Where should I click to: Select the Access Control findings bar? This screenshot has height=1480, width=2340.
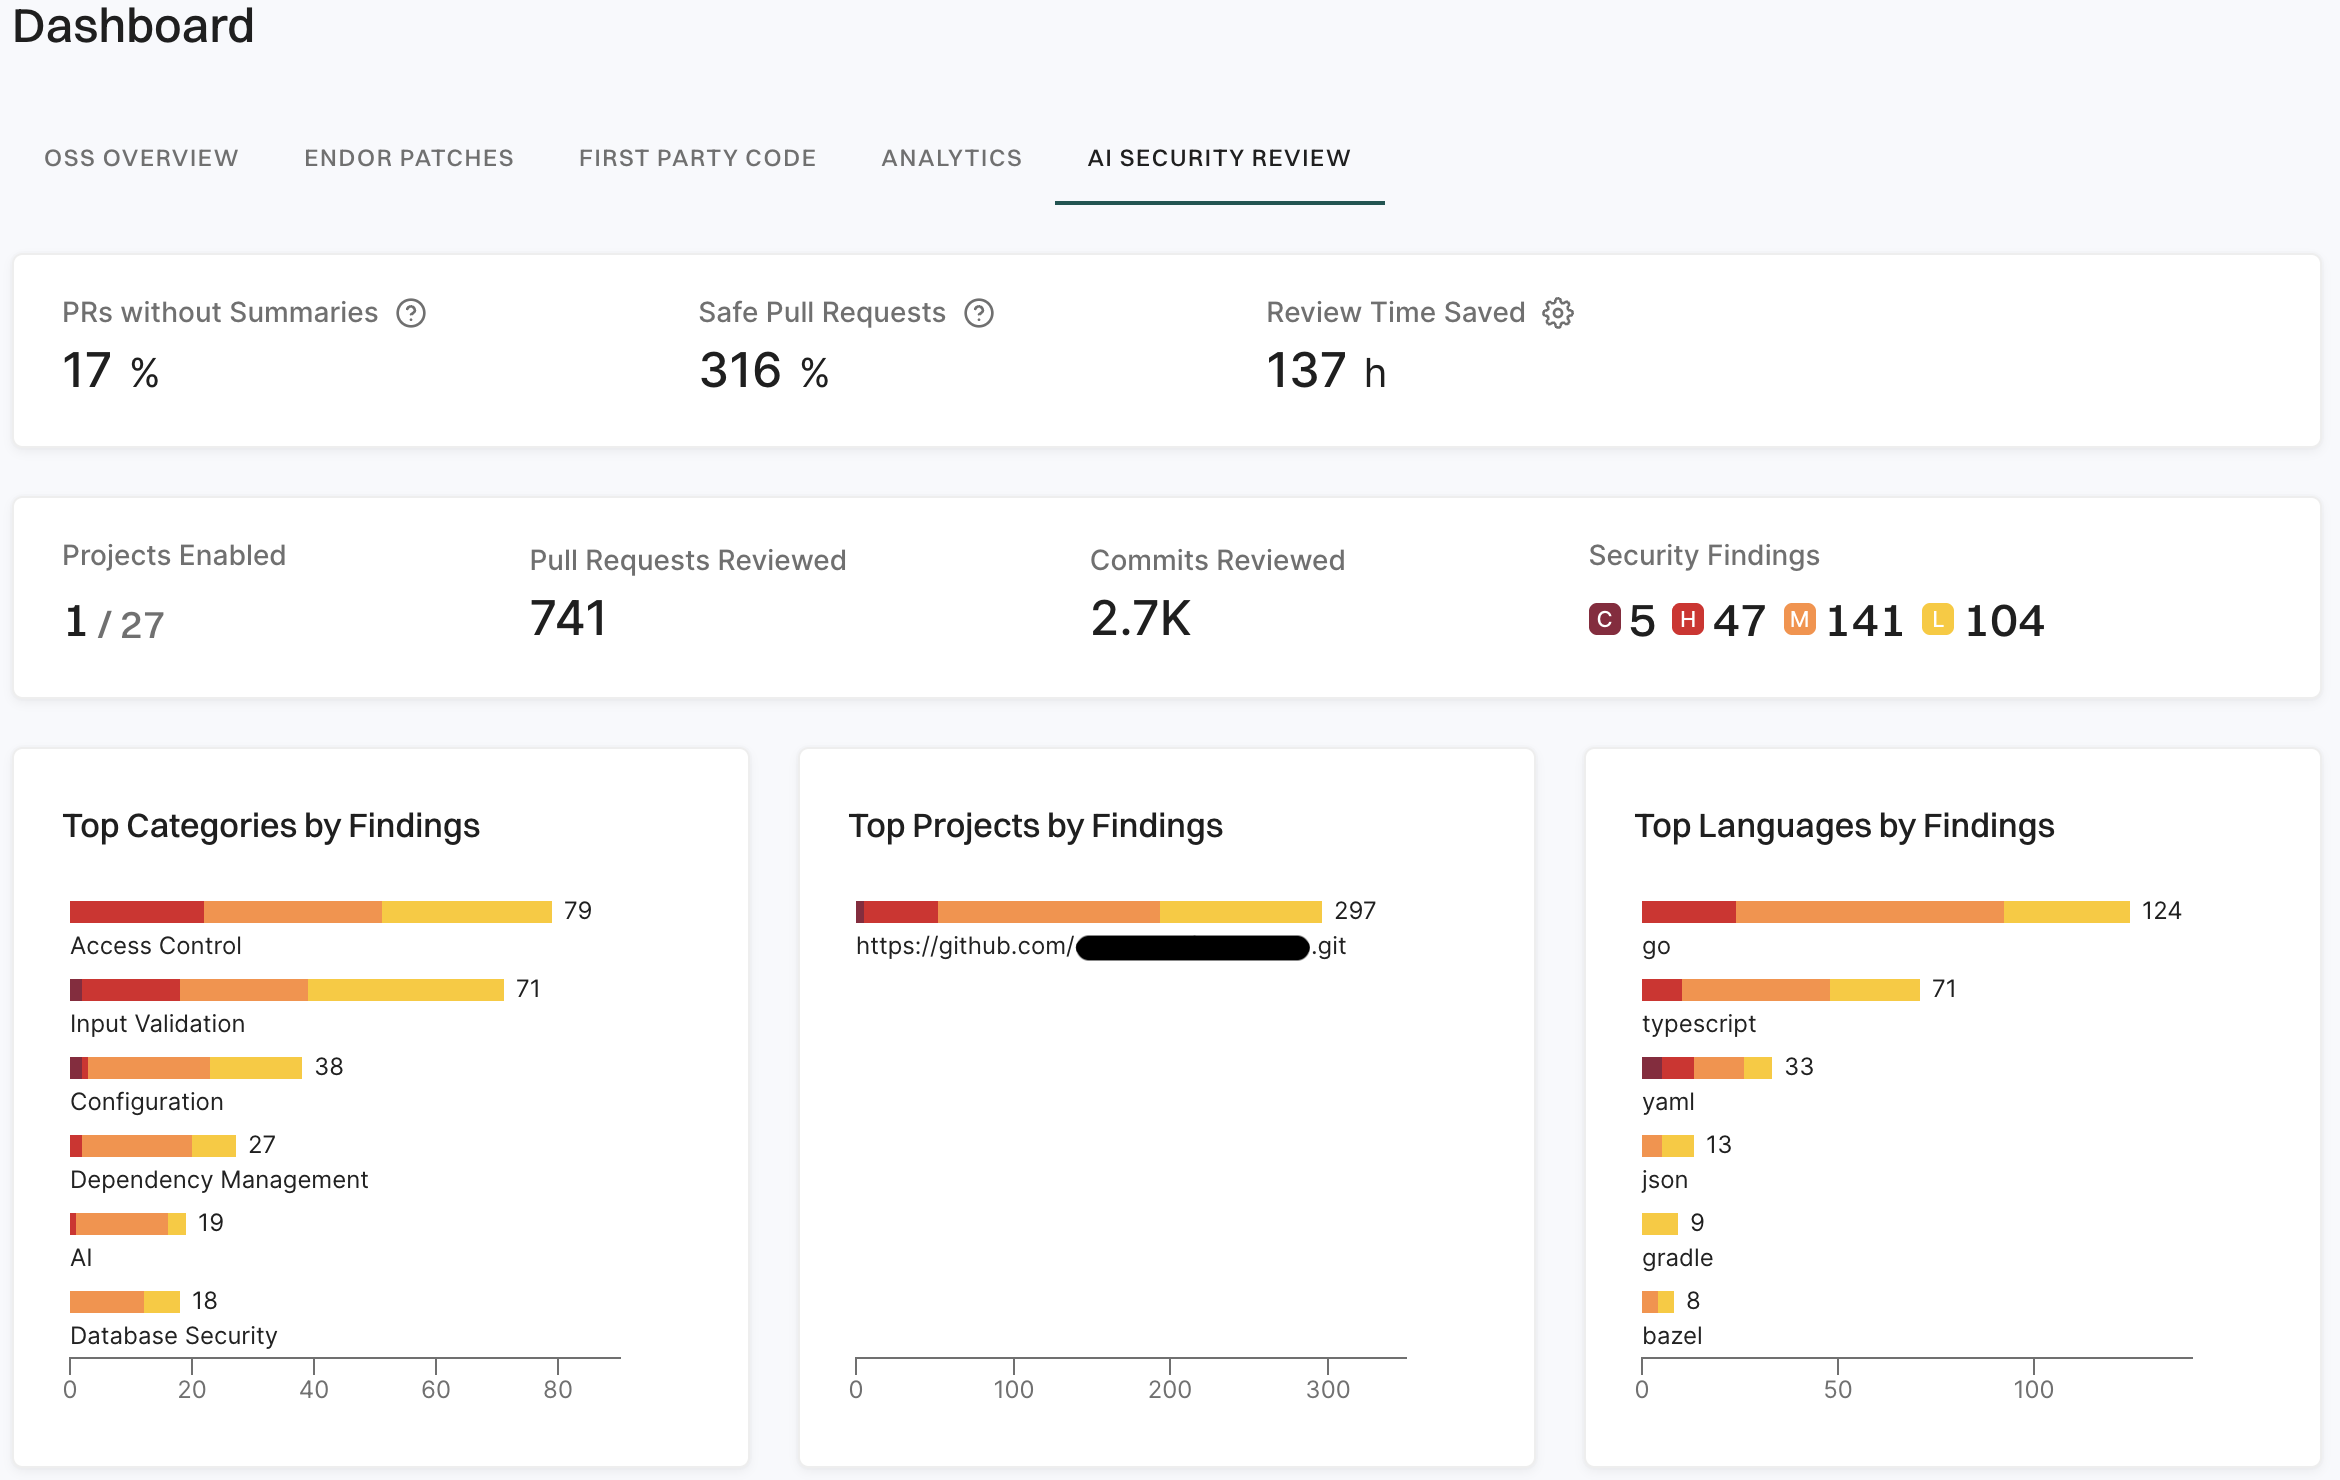[x=310, y=910]
